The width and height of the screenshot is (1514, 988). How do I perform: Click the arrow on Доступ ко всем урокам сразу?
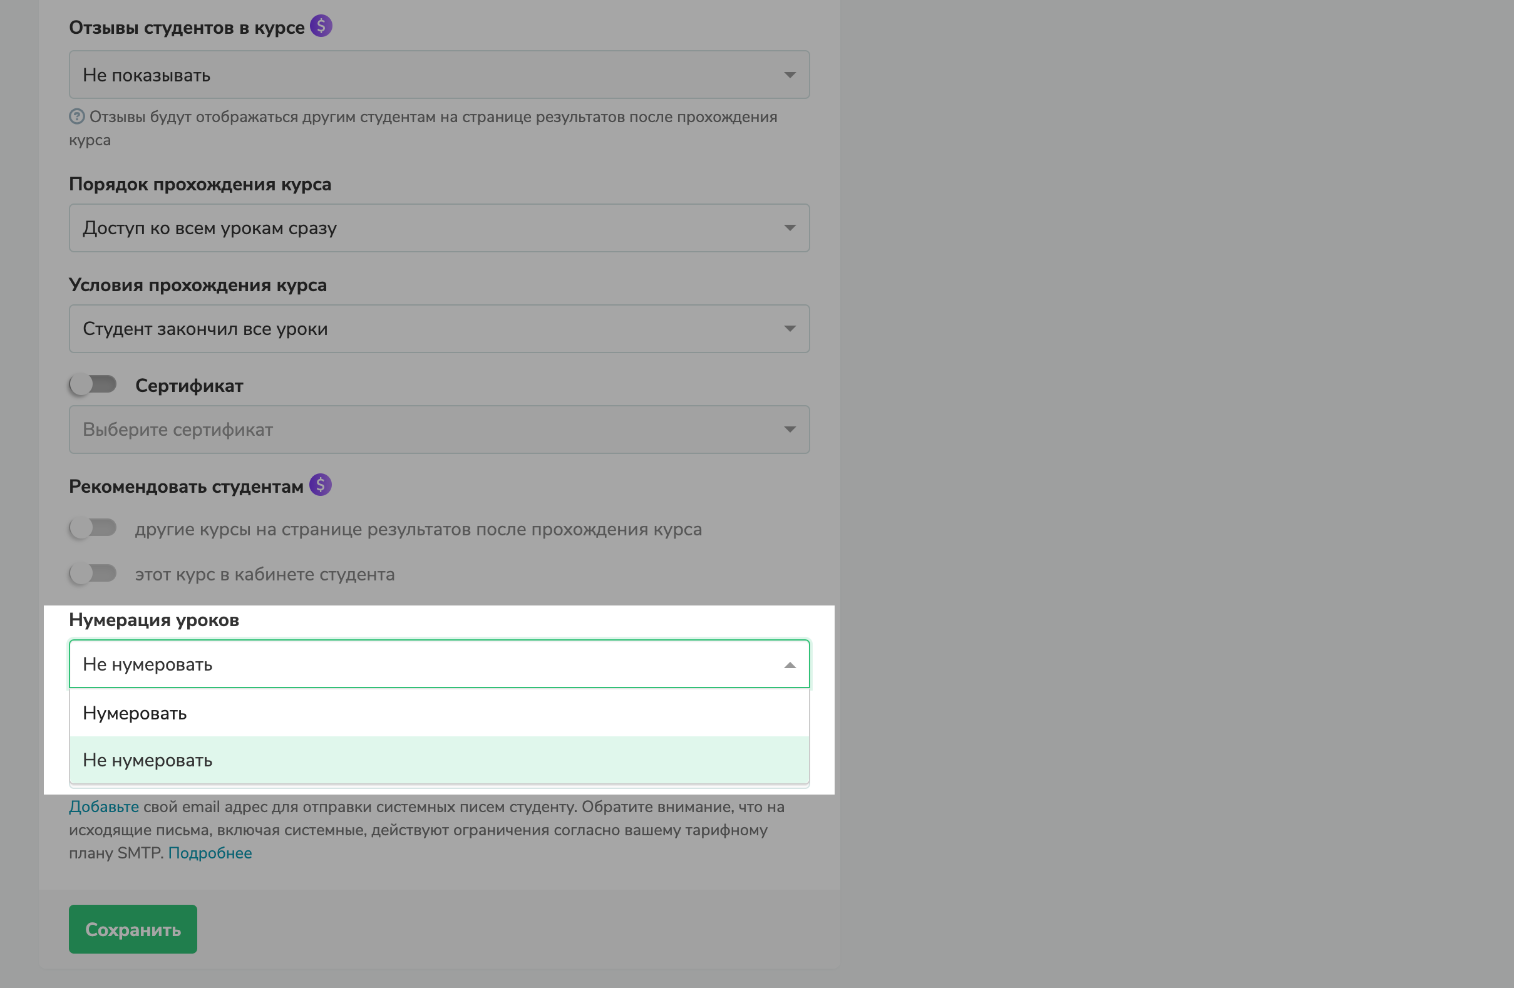(789, 228)
